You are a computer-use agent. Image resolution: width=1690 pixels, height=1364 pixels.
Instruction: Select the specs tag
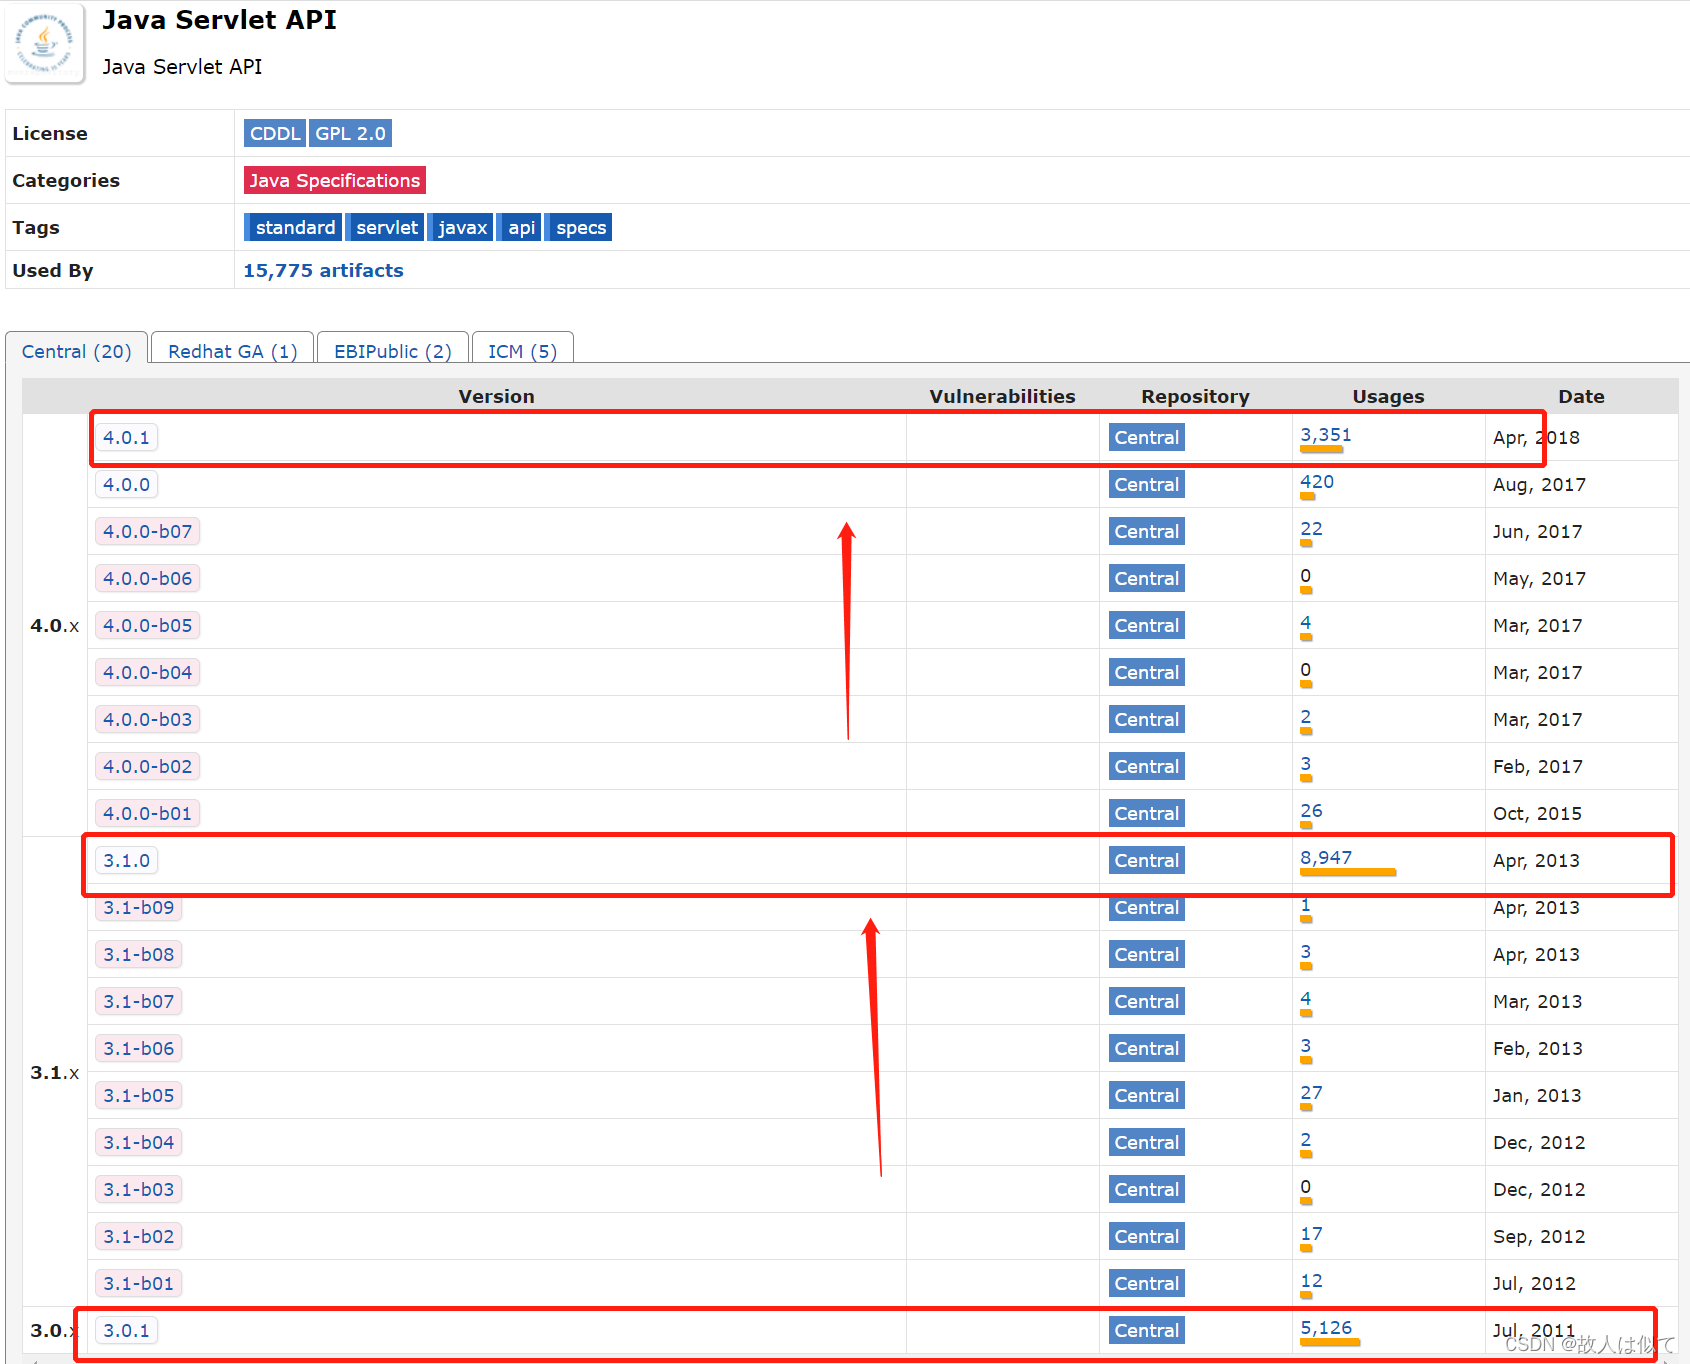[579, 227]
